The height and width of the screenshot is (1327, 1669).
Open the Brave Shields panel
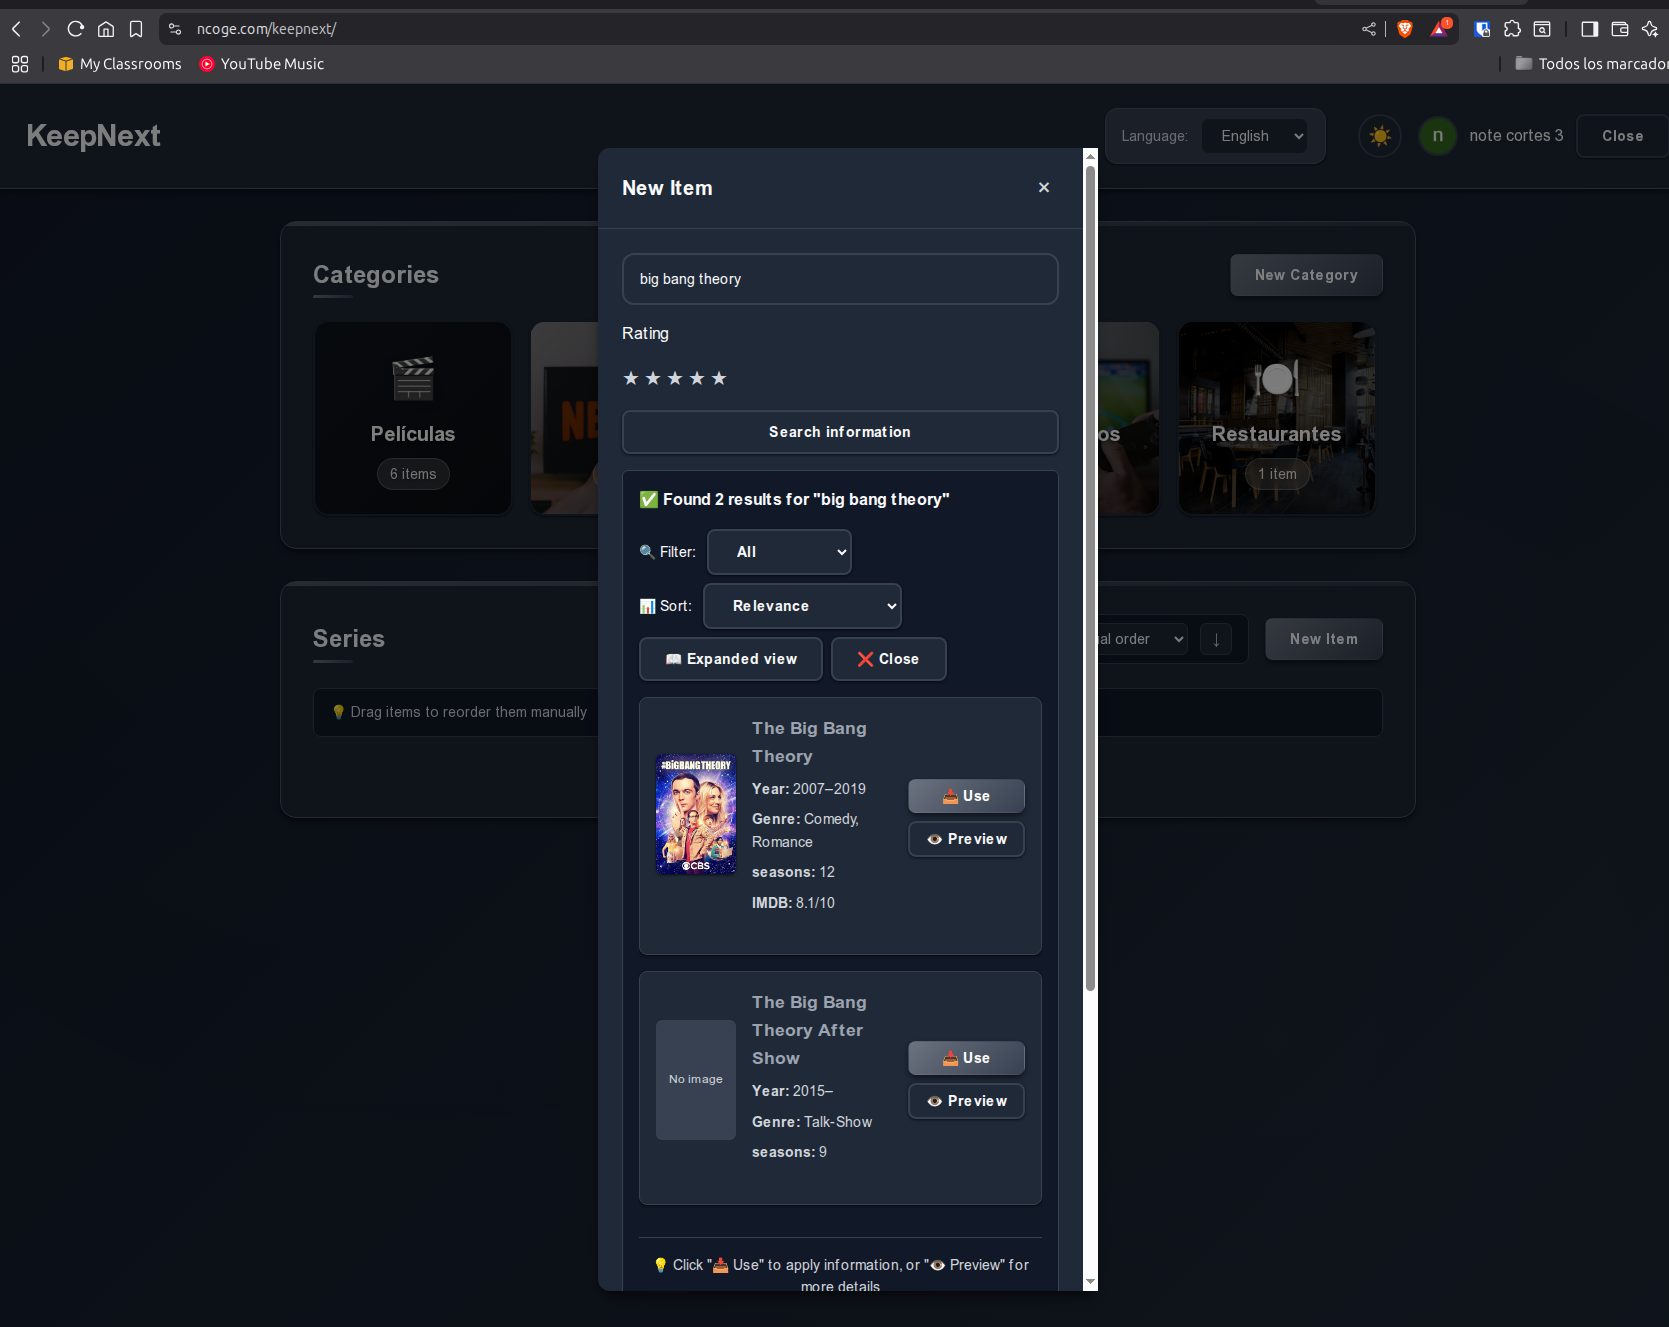1405,29
